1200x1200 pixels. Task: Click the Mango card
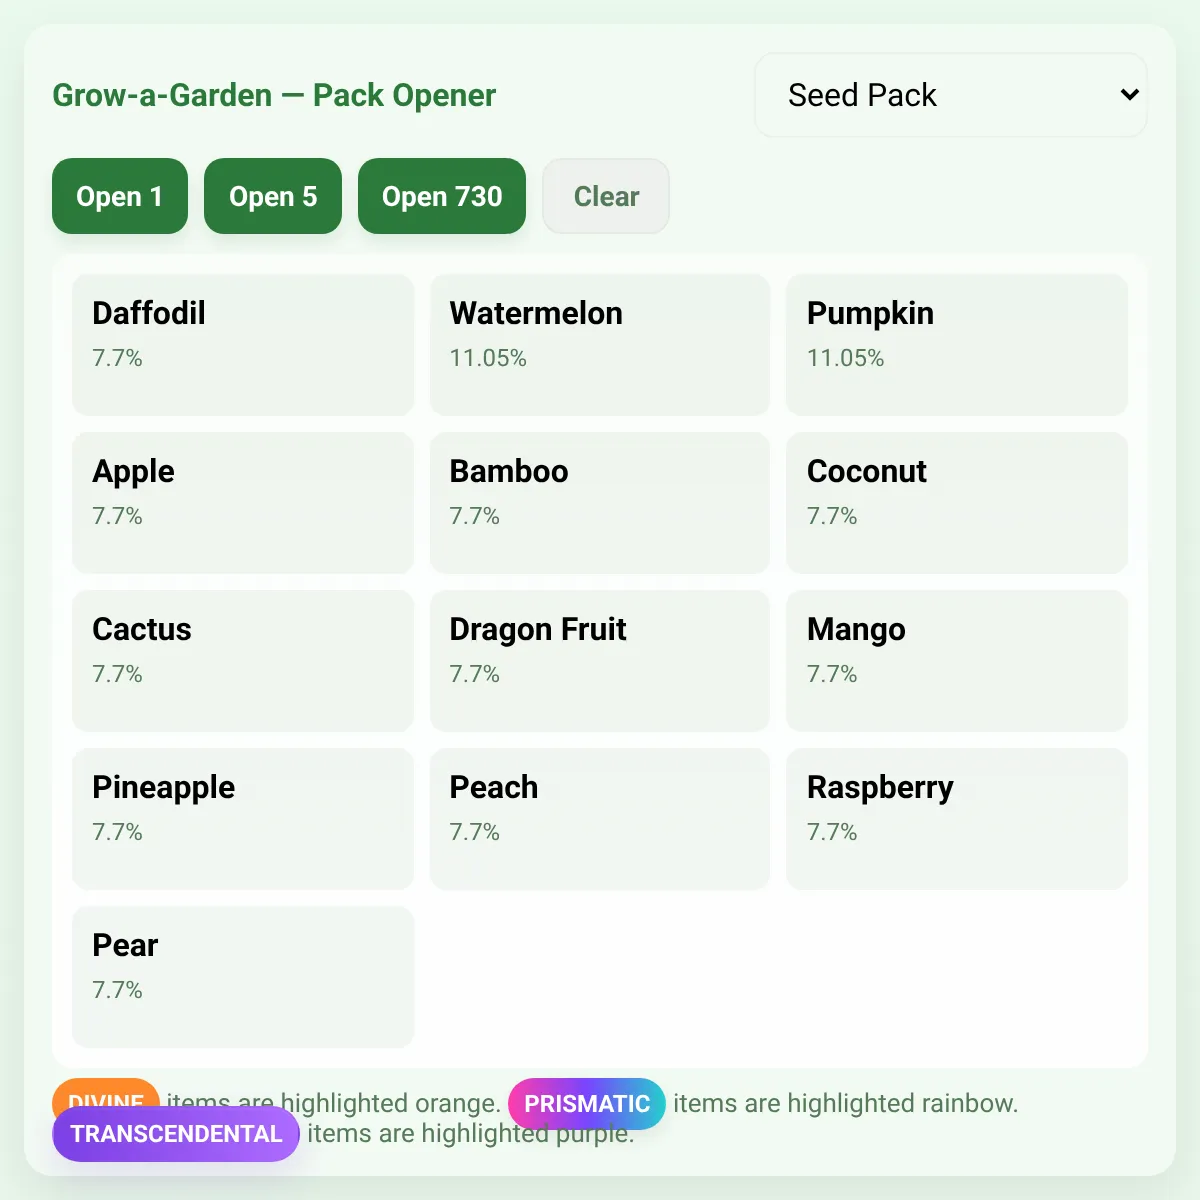pyautogui.click(x=957, y=661)
